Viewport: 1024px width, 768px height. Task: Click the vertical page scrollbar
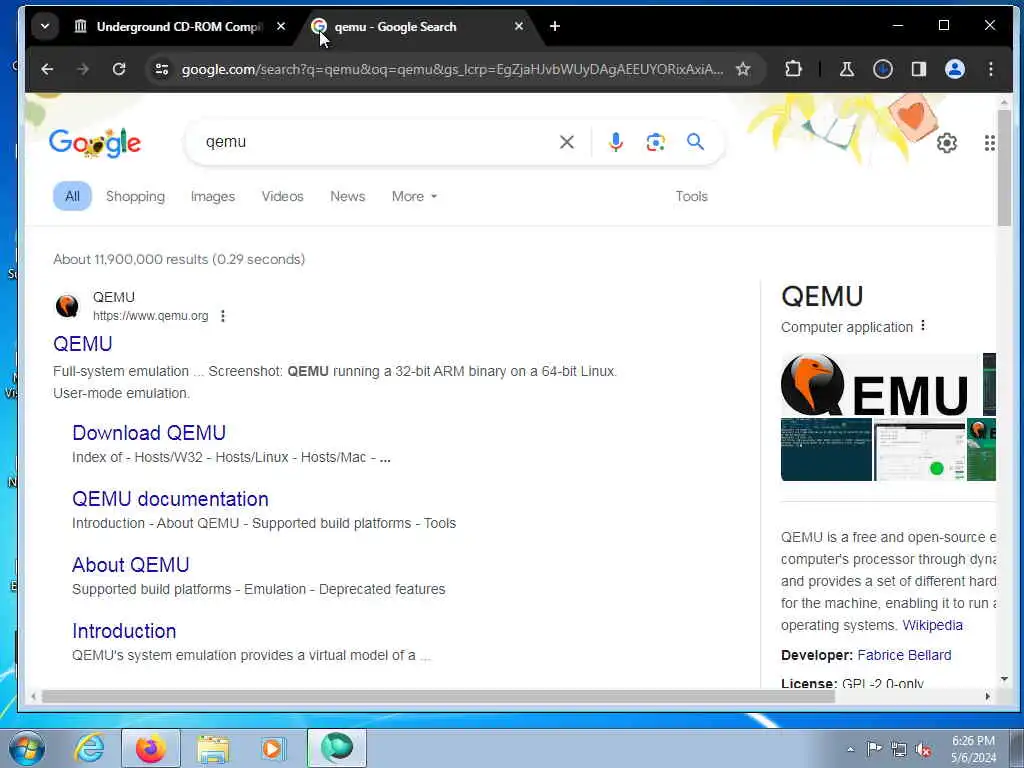click(1004, 168)
